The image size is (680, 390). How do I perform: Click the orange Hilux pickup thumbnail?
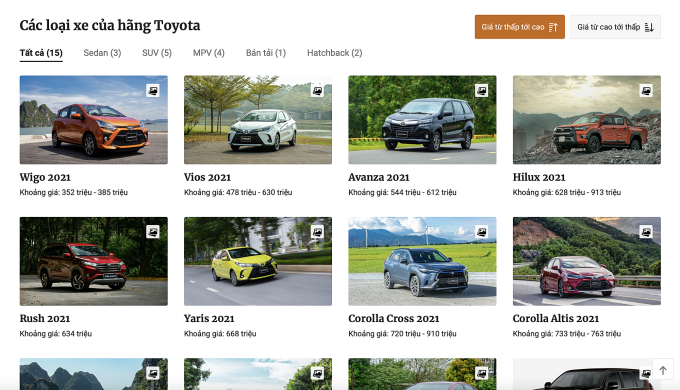point(587,120)
